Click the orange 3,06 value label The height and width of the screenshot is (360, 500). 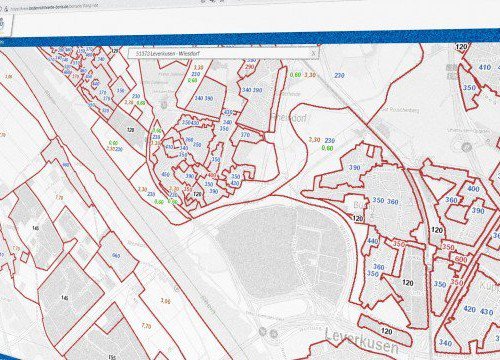tap(165, 301)
